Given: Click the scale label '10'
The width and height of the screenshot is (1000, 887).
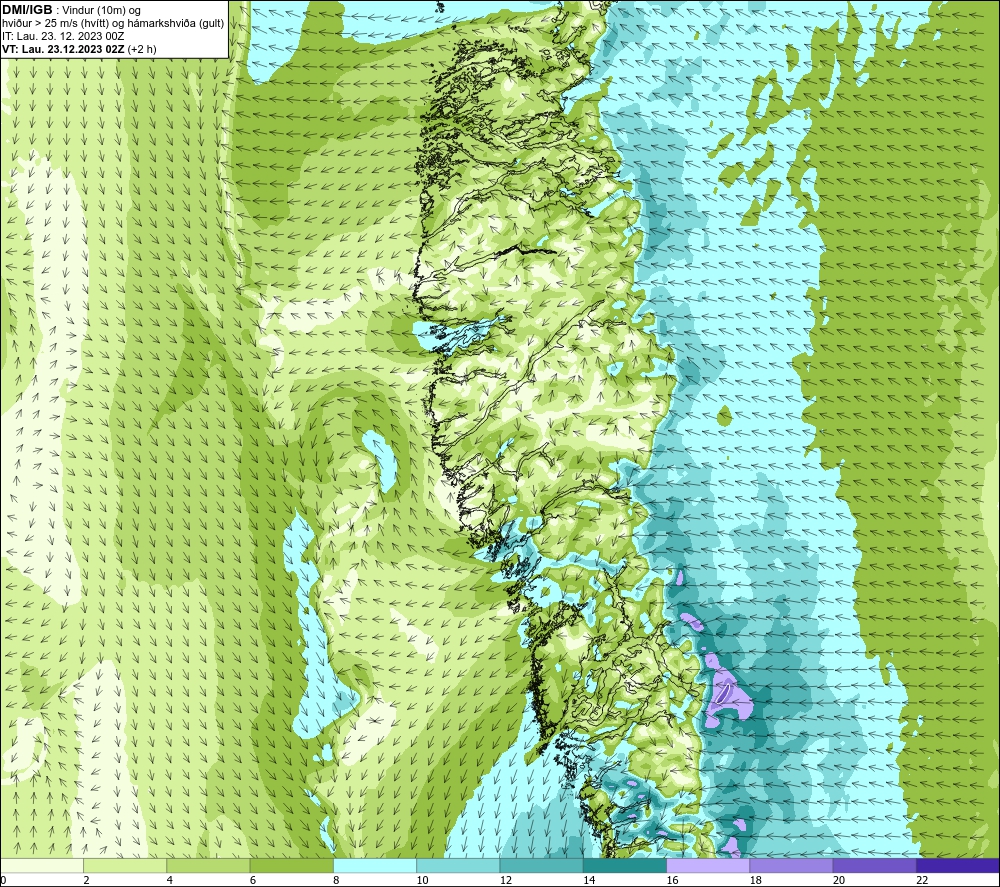Looking at the screenshot, I should pos(423,881).
